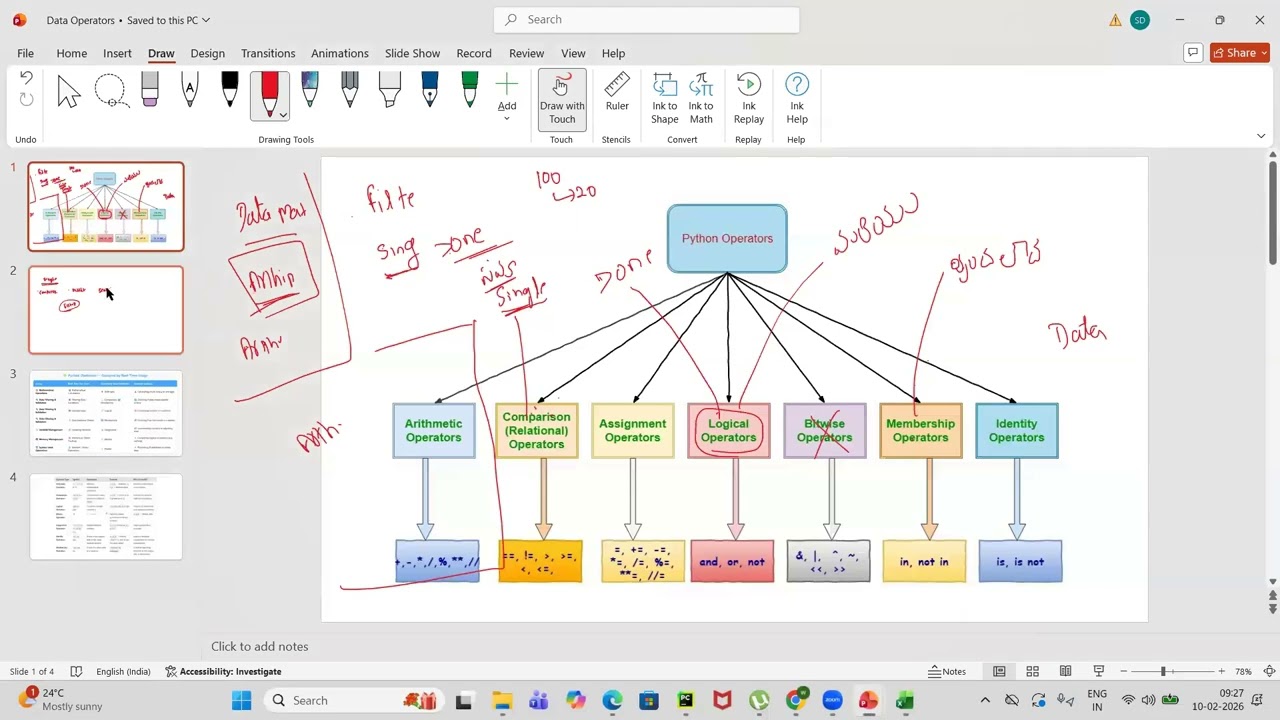Open the Design tab

(x=207, y=53)
